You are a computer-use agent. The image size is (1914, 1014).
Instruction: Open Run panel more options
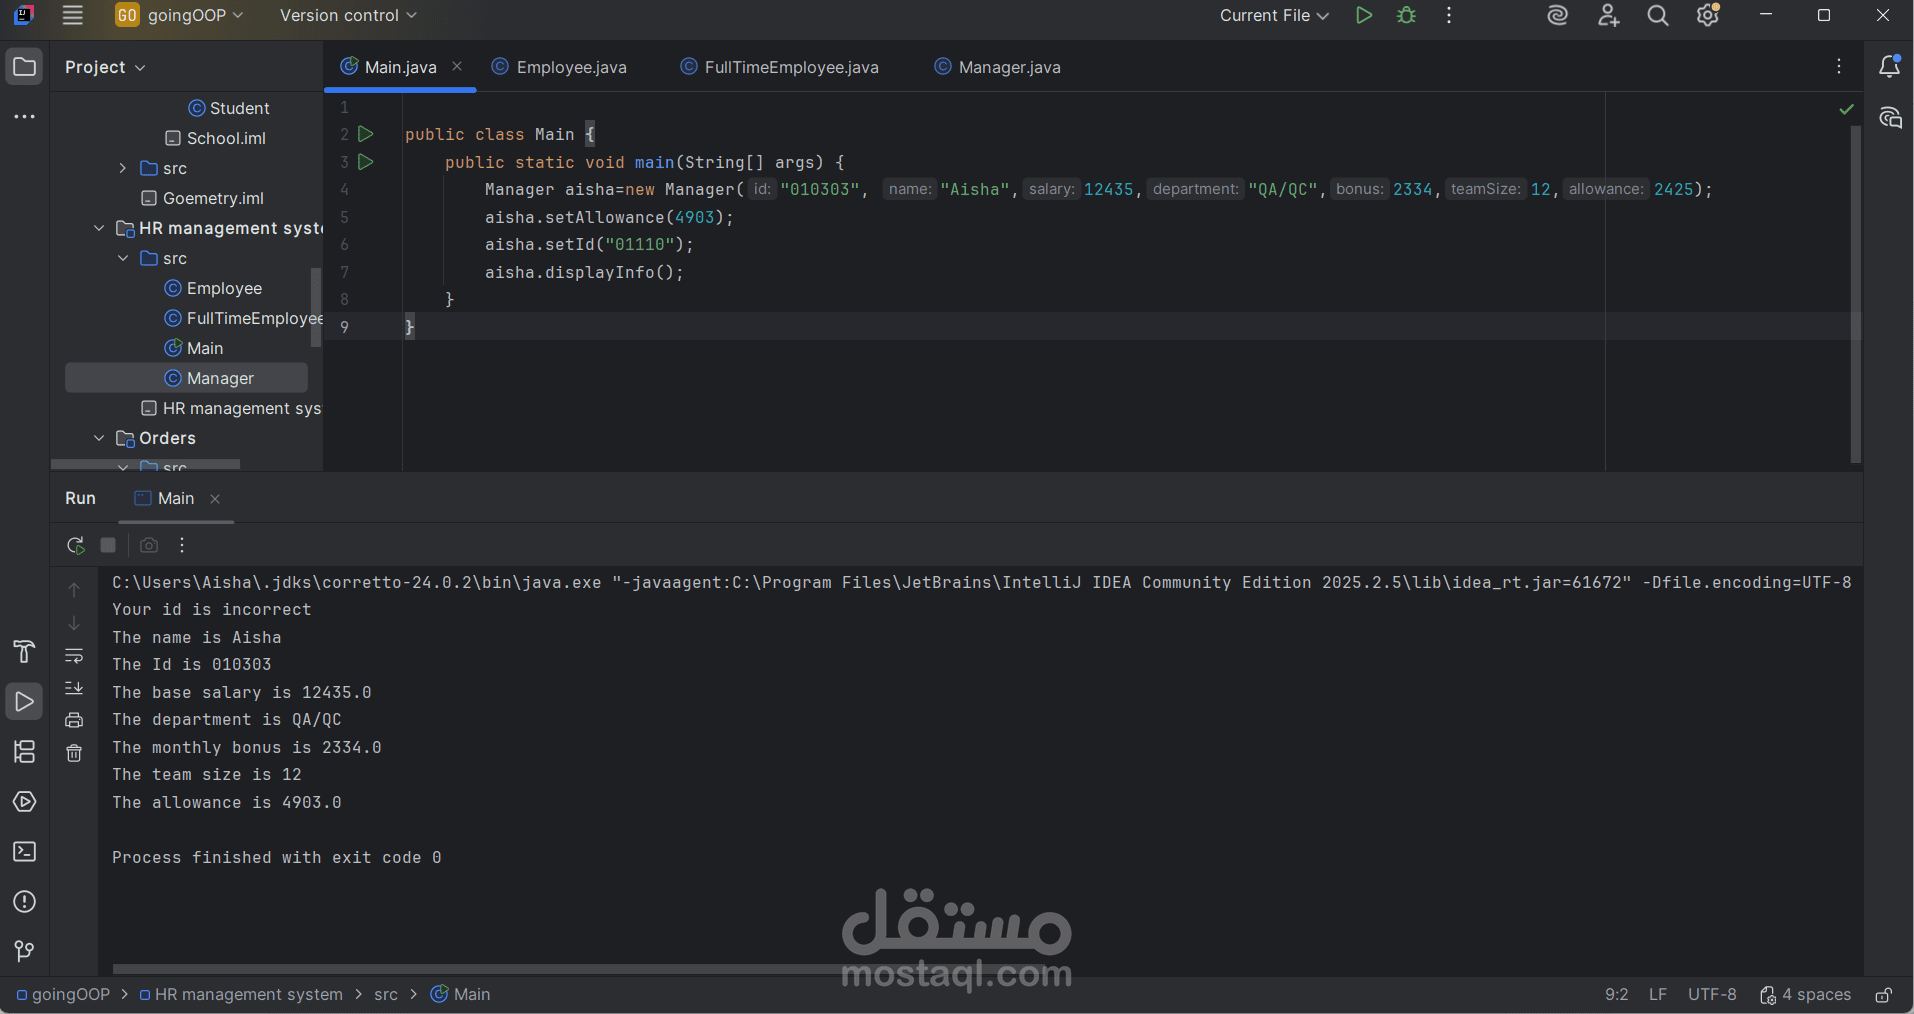click(x=182, y=545)
